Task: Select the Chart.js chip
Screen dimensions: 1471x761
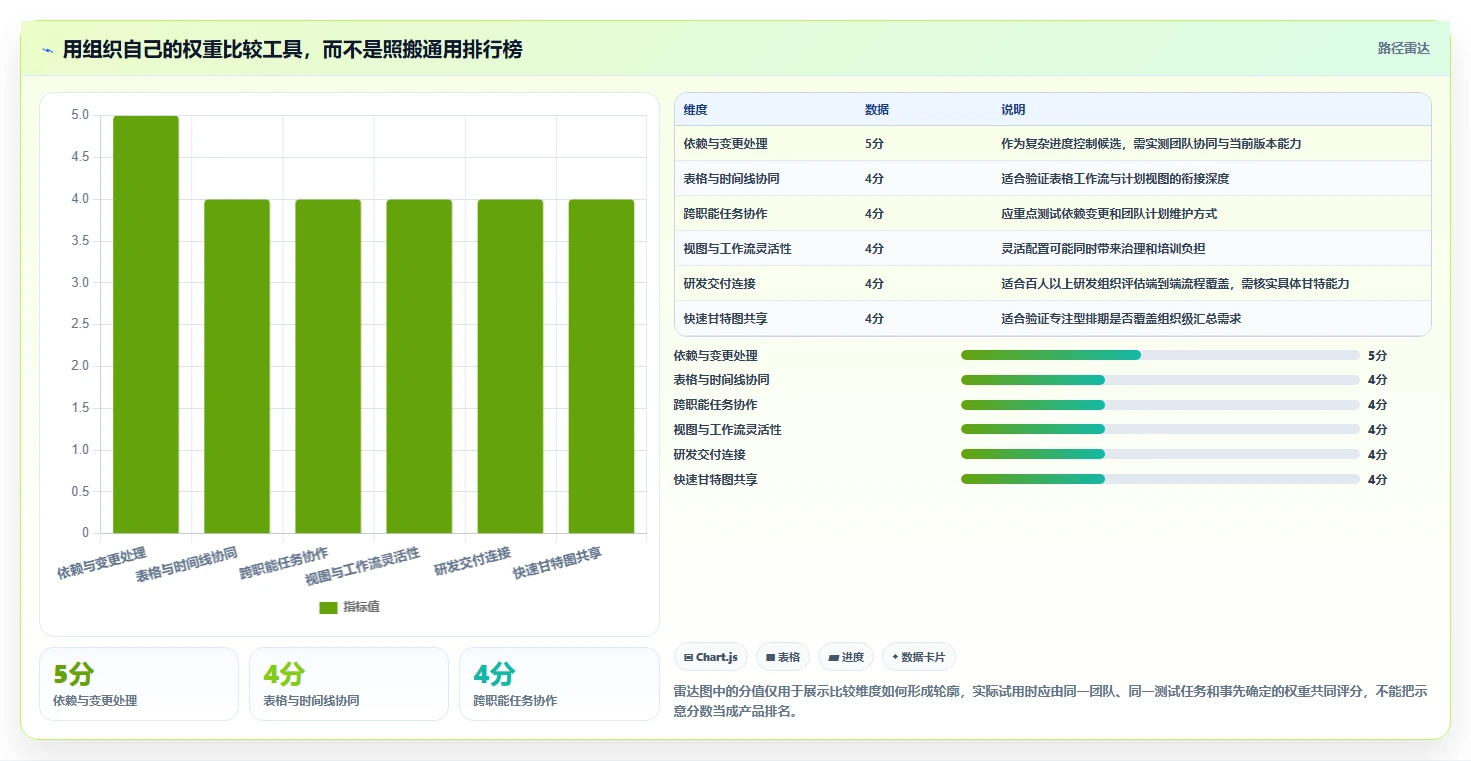Action: click(x=711, y=657)
